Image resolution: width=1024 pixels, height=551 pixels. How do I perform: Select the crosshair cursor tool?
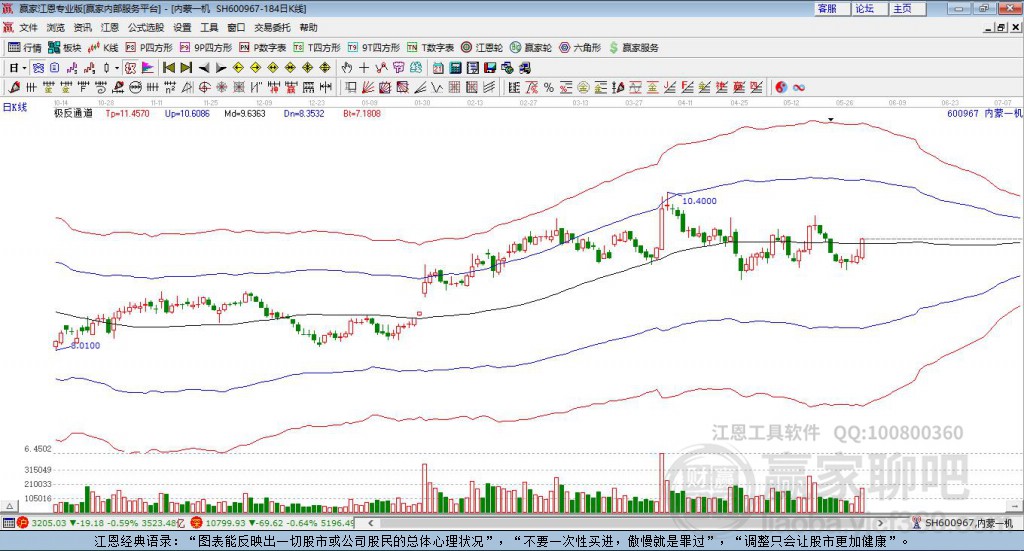click(364, 67)
